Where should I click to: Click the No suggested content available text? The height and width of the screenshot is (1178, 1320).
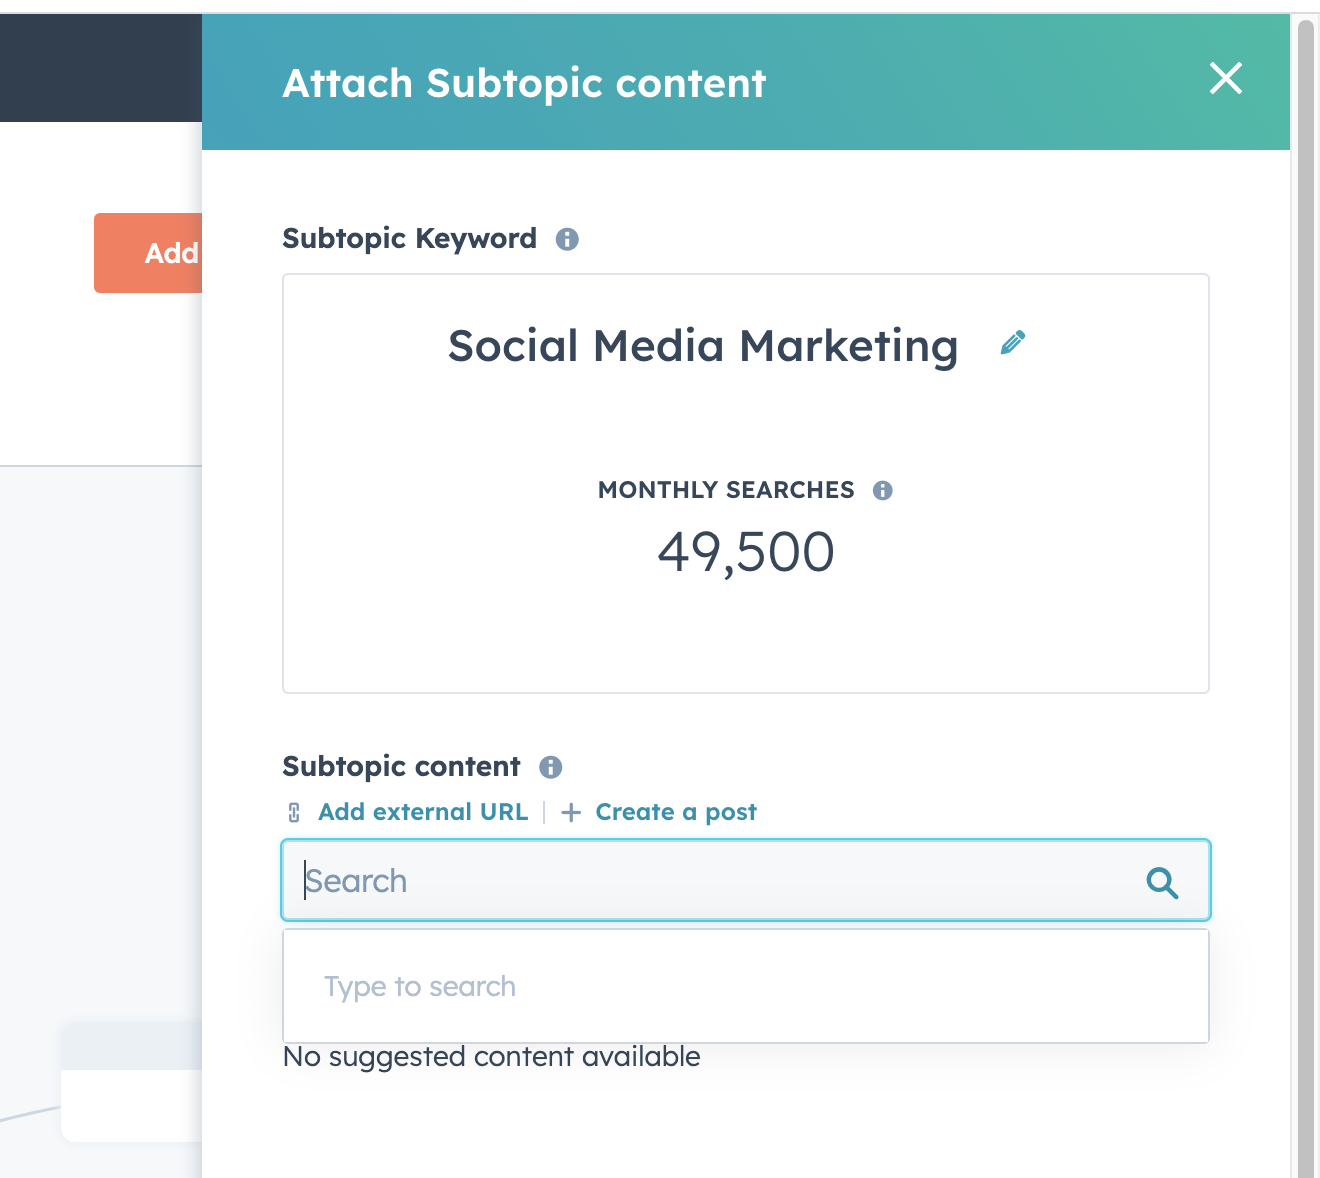click(x=491, y=1056)
